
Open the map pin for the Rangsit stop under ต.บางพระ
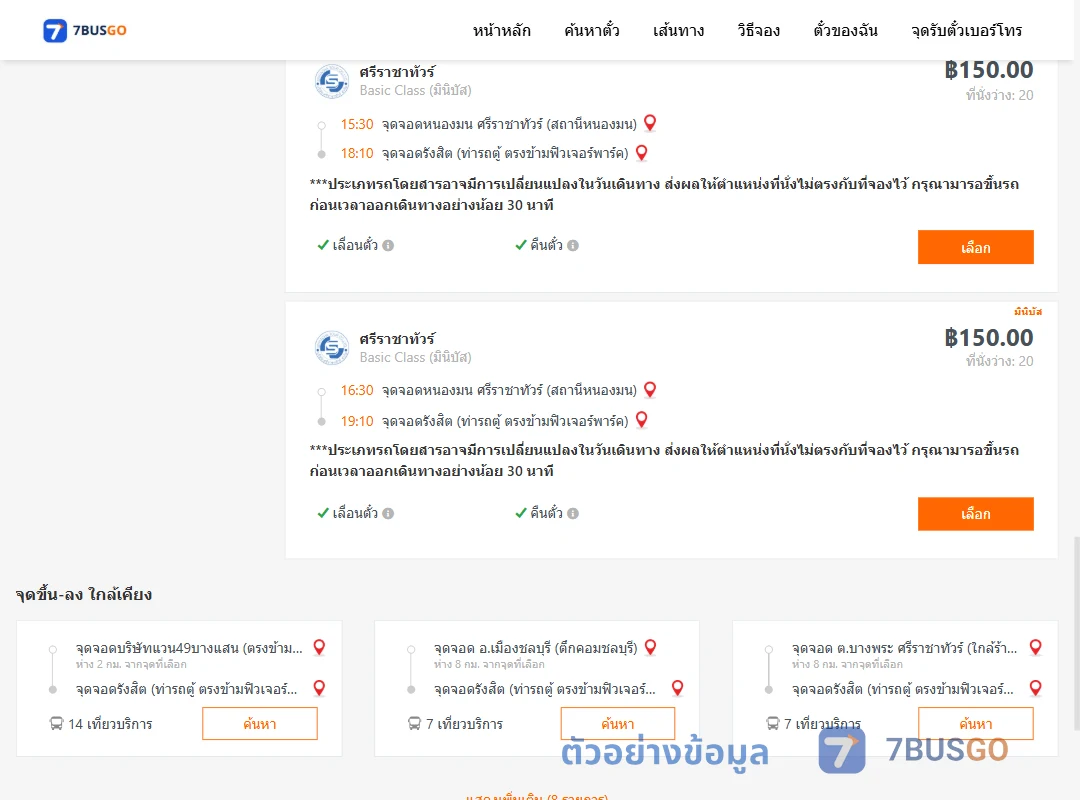click(x=1035, y=688)
